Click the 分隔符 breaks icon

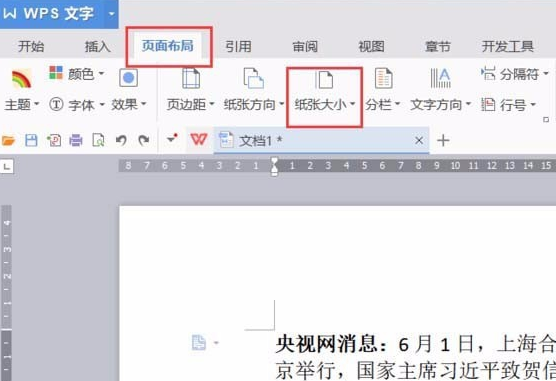pyautogui.click(x=488, y=74)
